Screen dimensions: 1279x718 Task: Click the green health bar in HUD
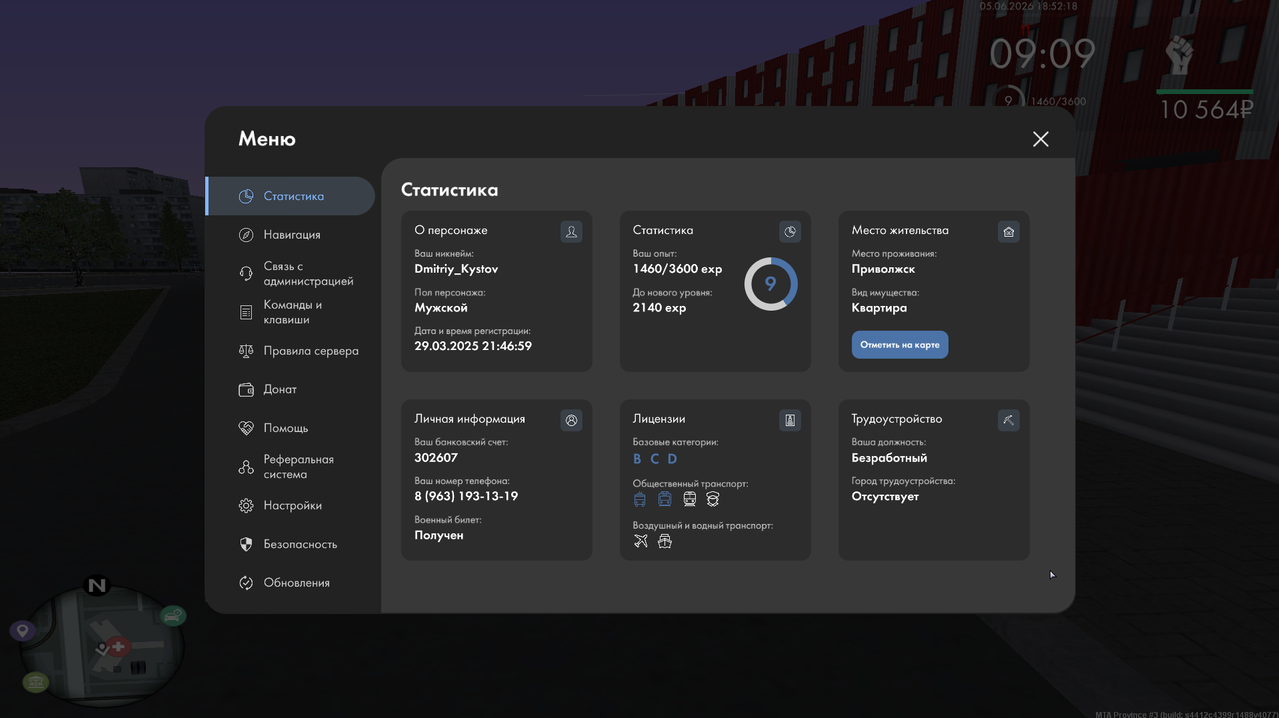[1205, 91]
